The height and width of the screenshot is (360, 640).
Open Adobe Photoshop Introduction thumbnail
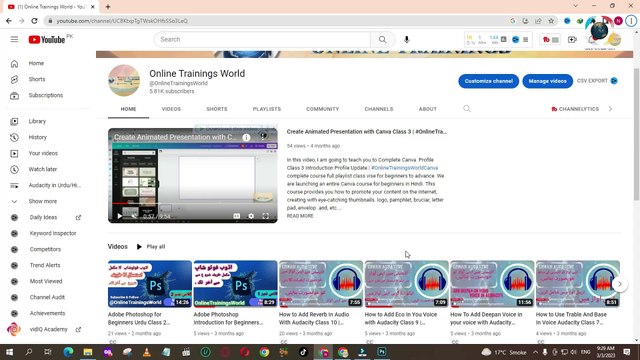(x=236, y=284)
